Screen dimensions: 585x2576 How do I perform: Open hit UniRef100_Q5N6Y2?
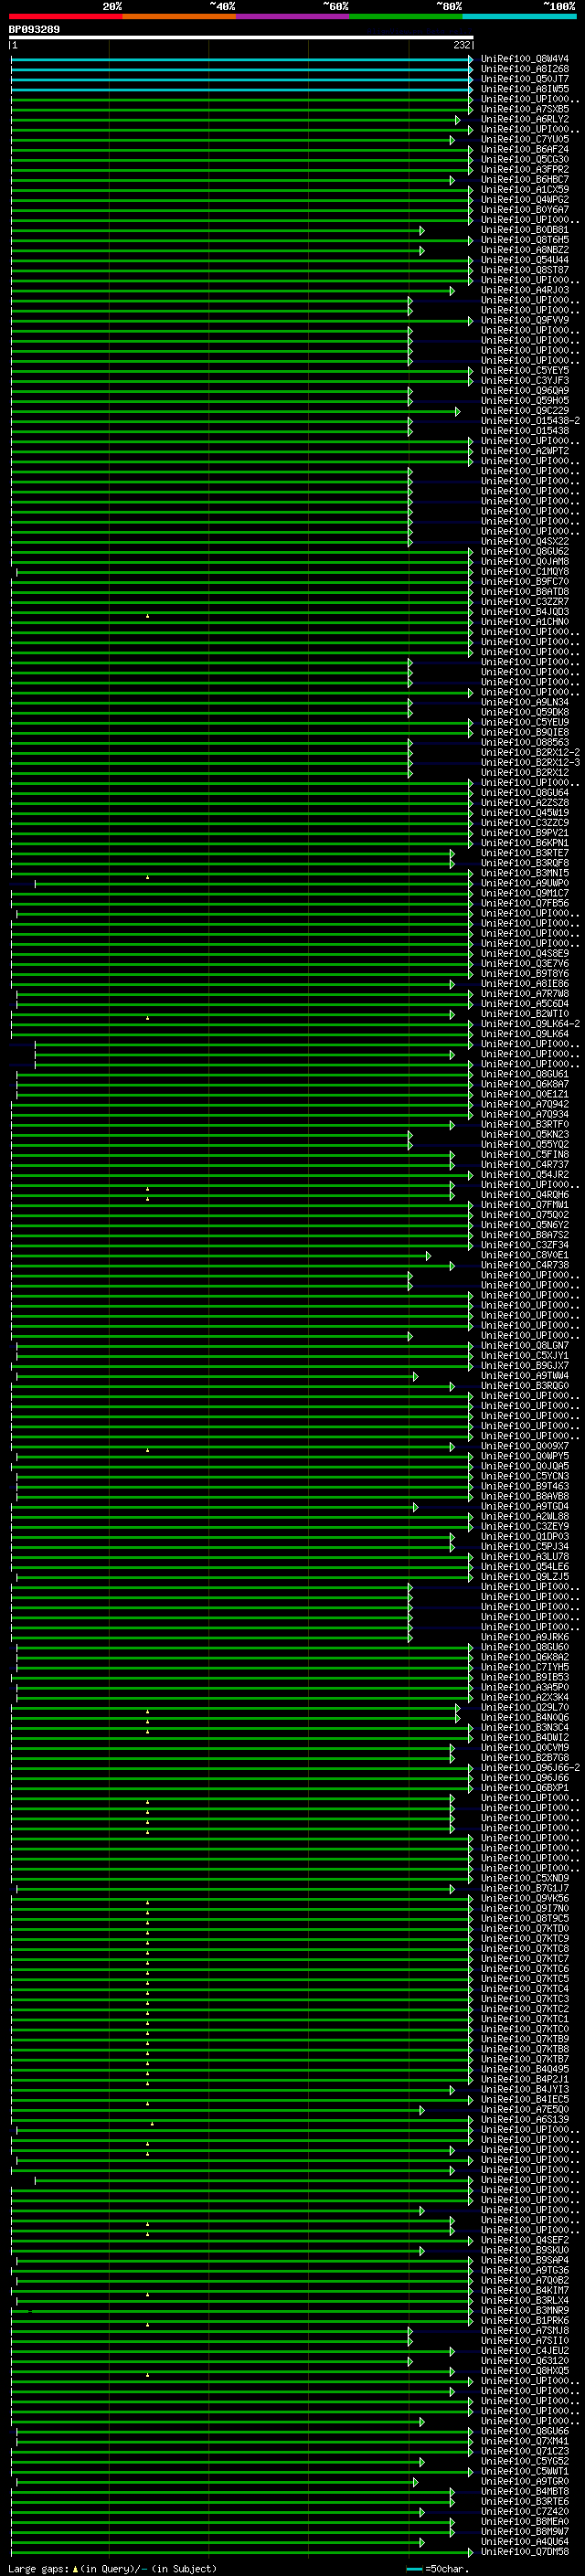tap(525, 1224)
